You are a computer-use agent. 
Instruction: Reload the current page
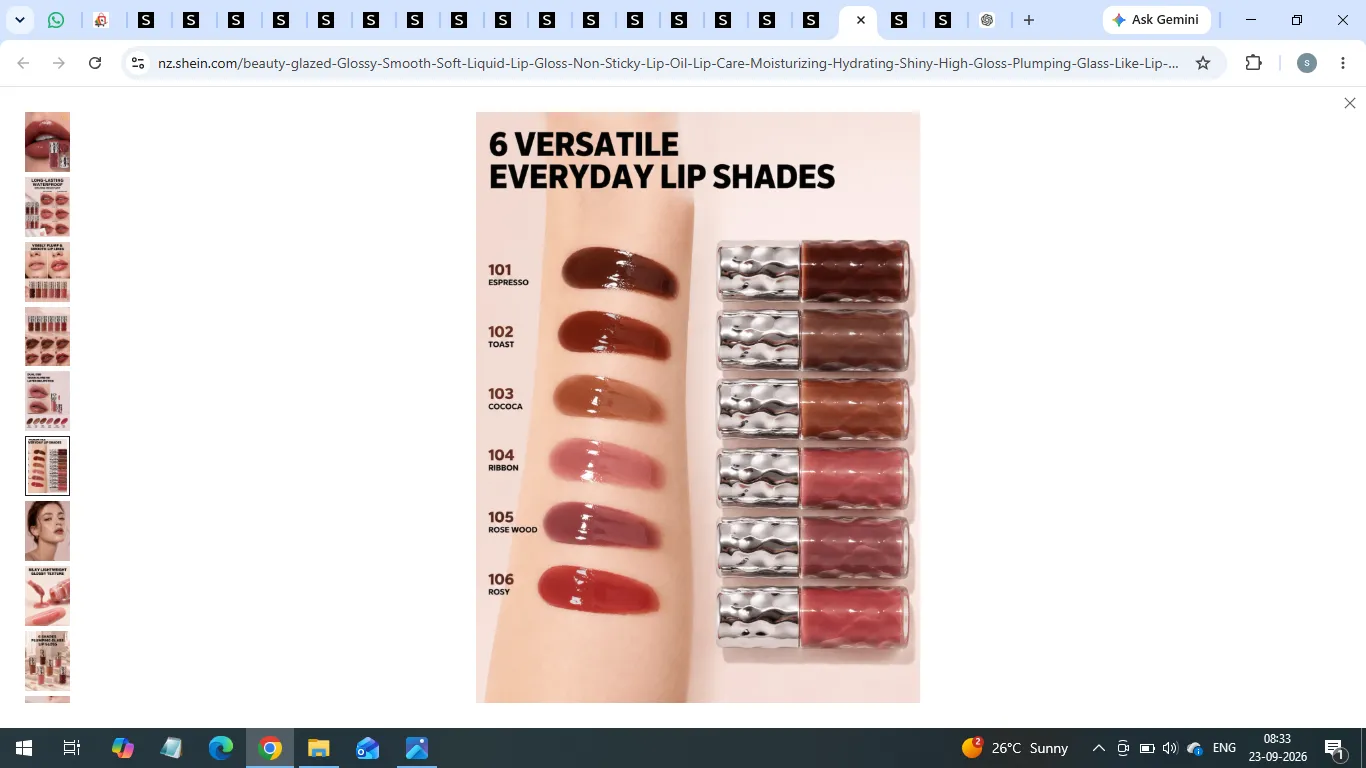pyautogui.click(x=95, y=63)
